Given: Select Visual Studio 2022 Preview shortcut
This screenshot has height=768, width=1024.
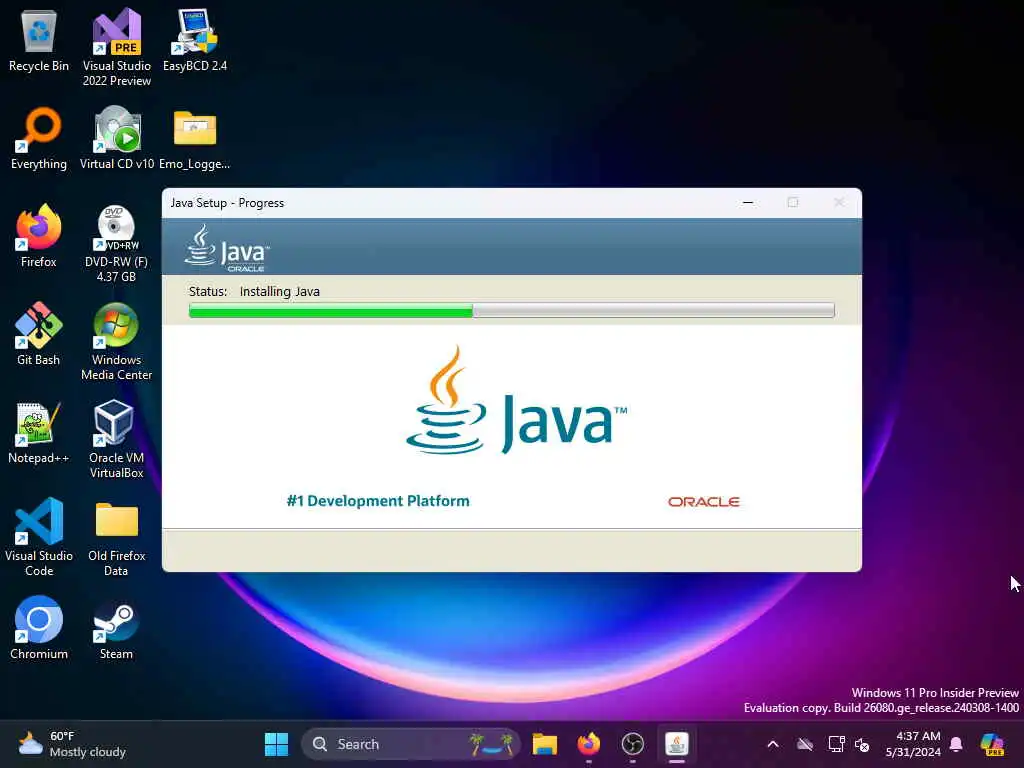Looking at the screenshot, I should click(116, 47).
